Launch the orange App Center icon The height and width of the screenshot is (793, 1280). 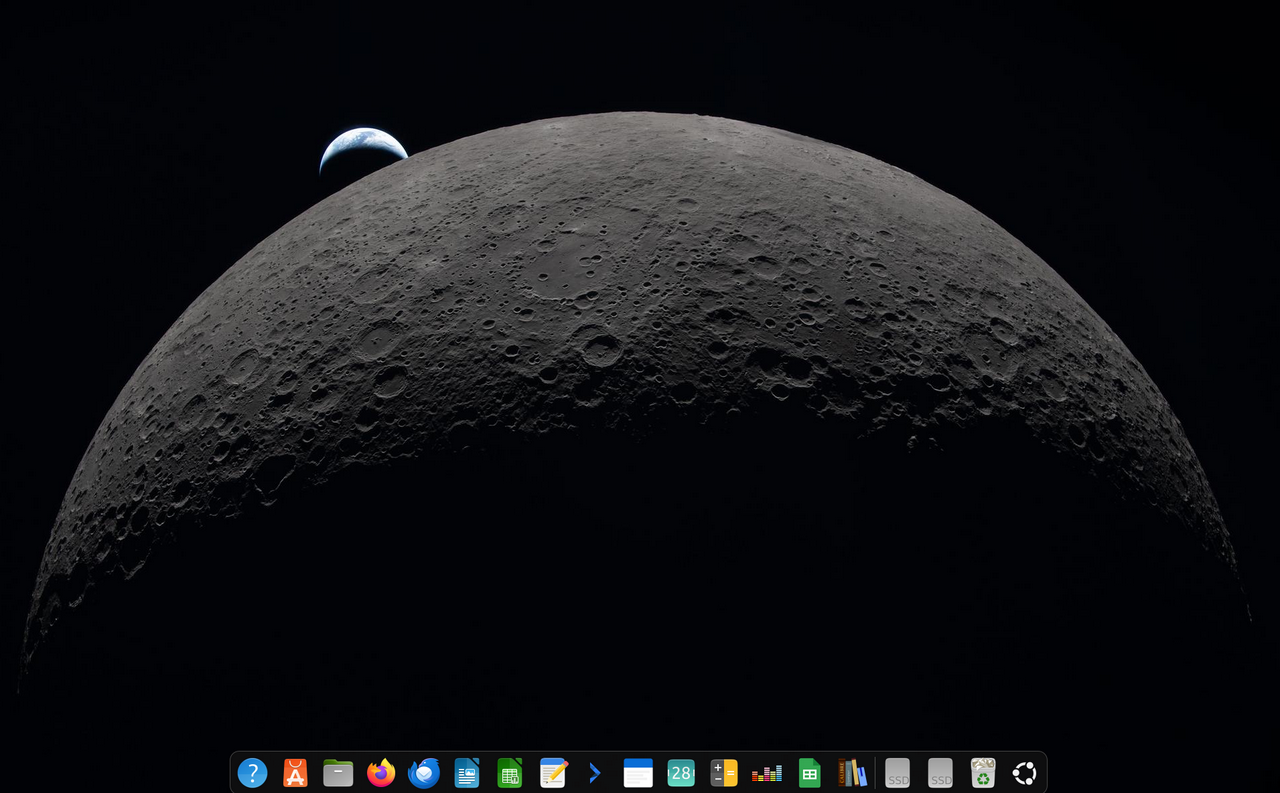(295, 773)
